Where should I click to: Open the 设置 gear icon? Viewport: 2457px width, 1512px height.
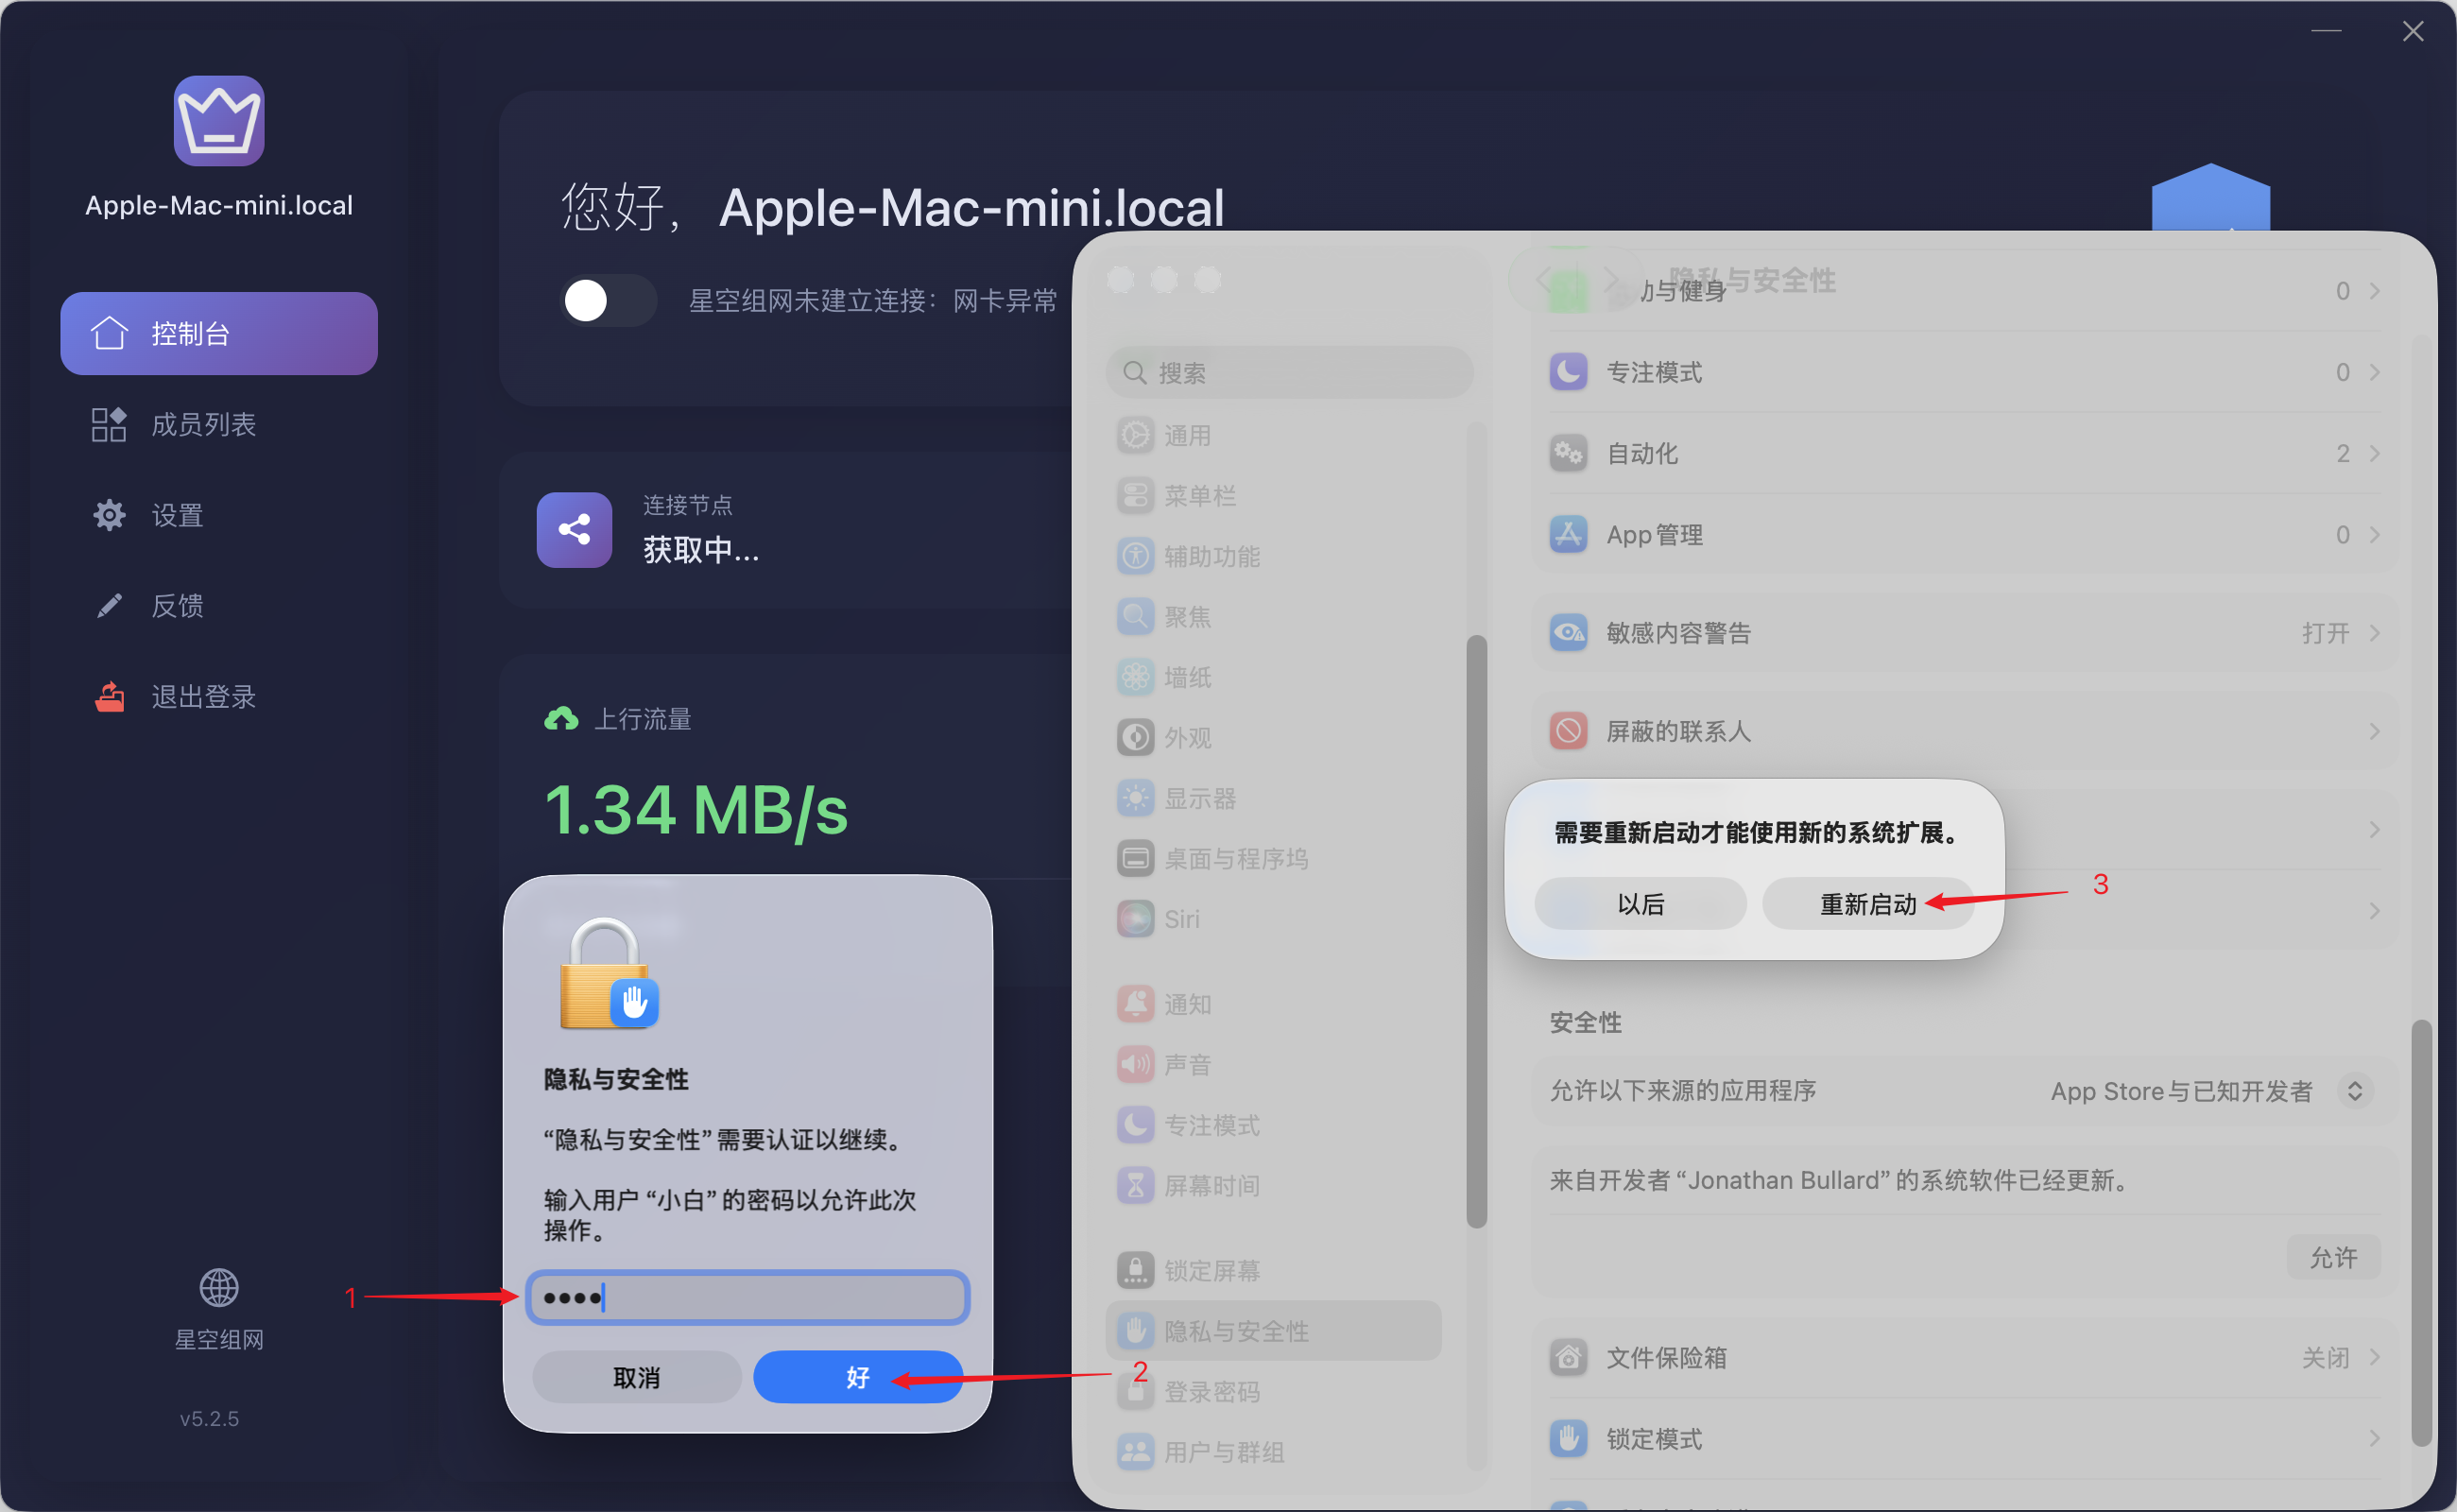pyautogui.click(x=108, y=514)
